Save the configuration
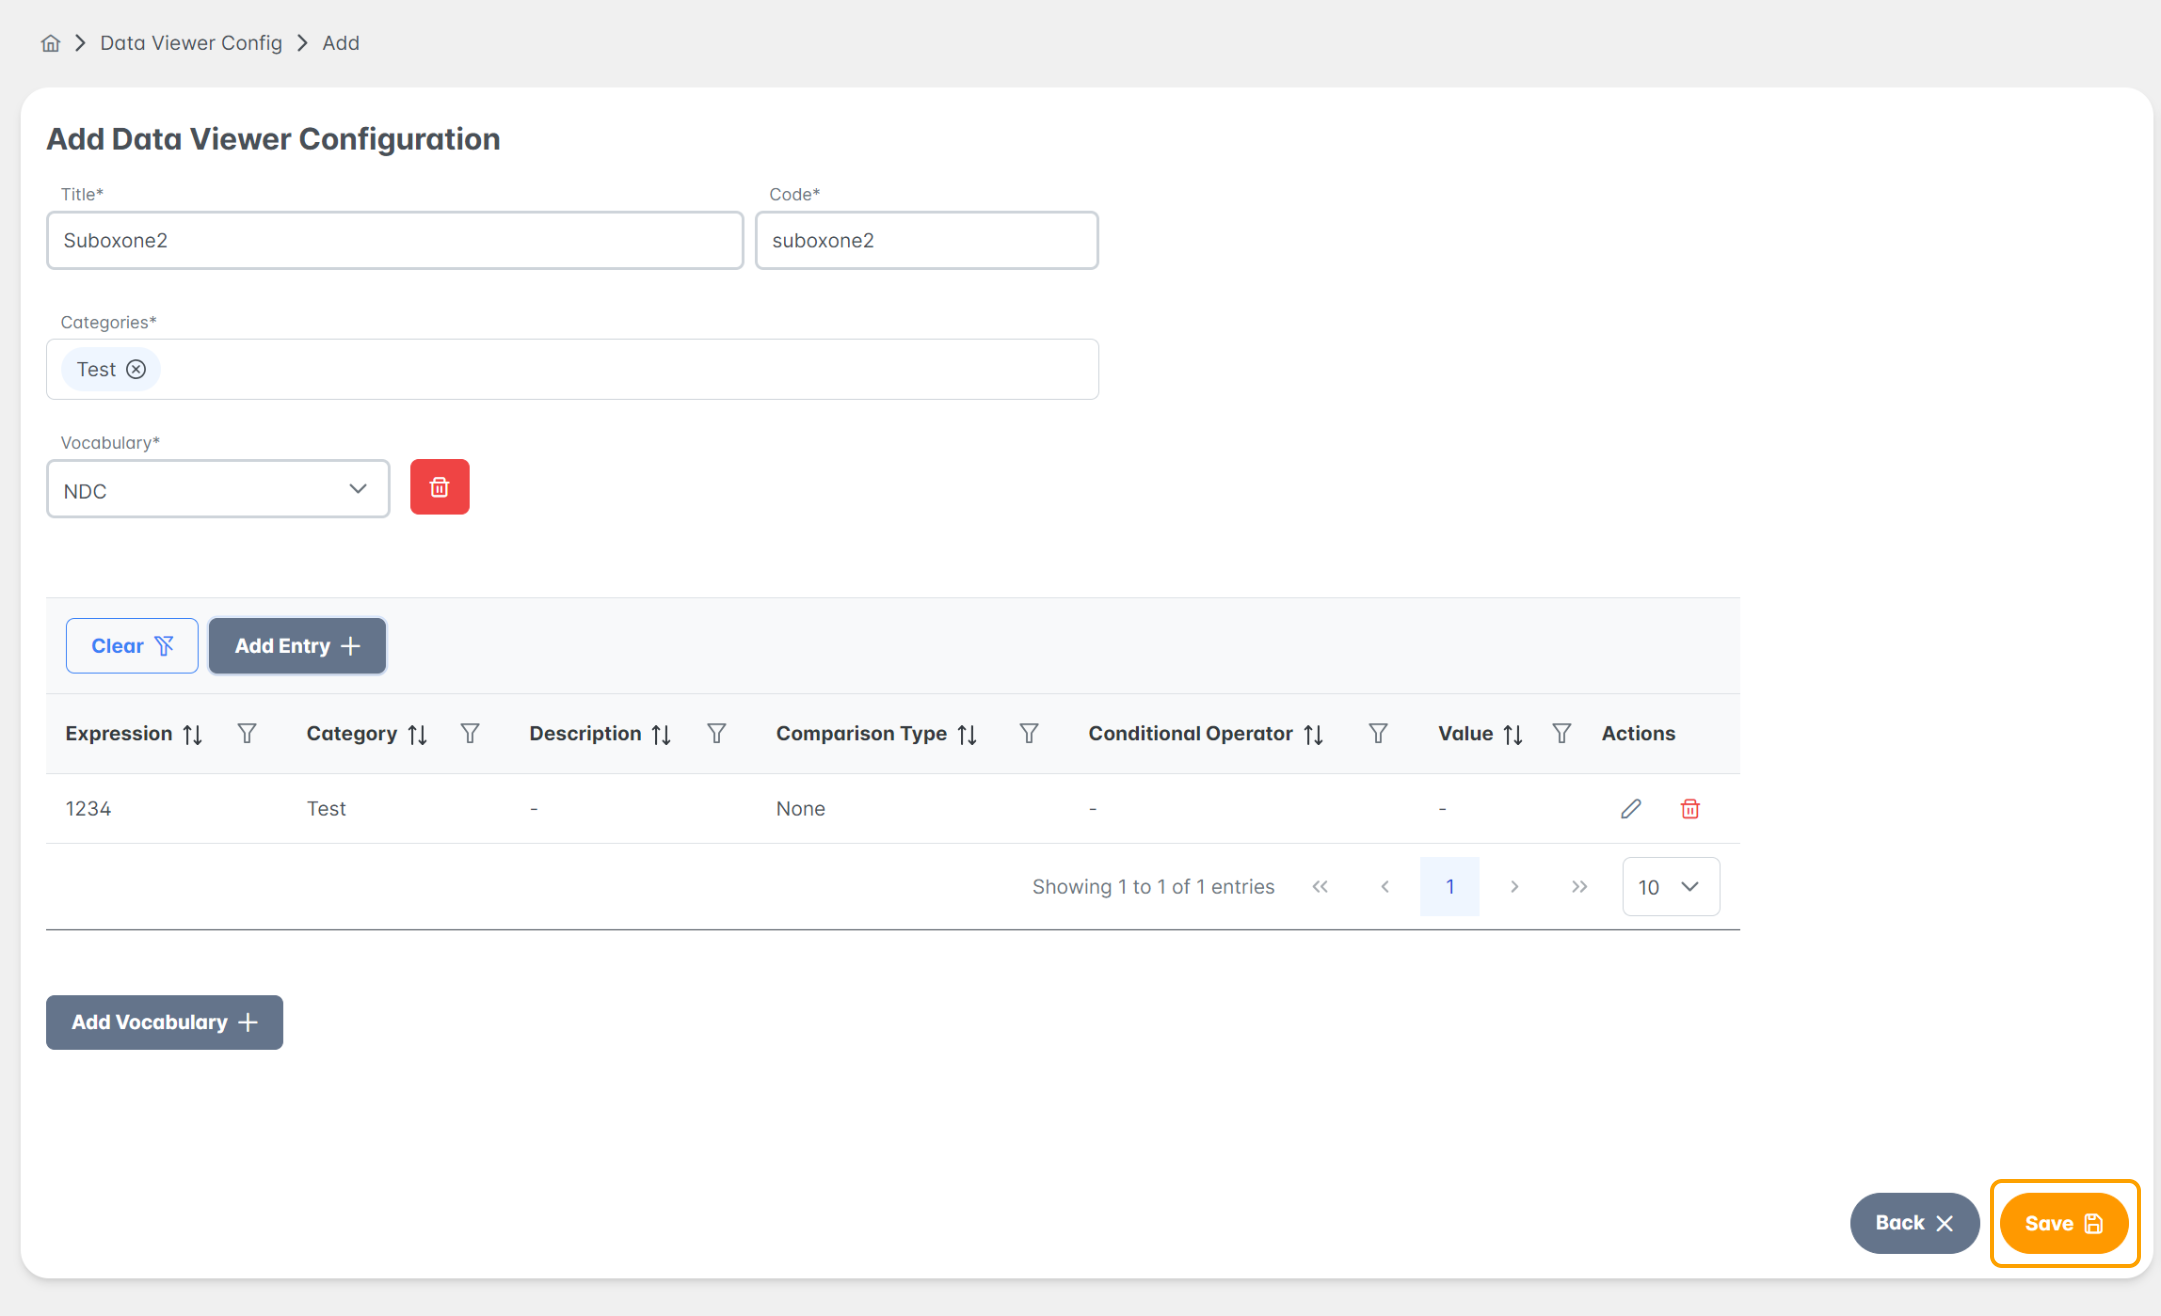 click(2063, 1222)
